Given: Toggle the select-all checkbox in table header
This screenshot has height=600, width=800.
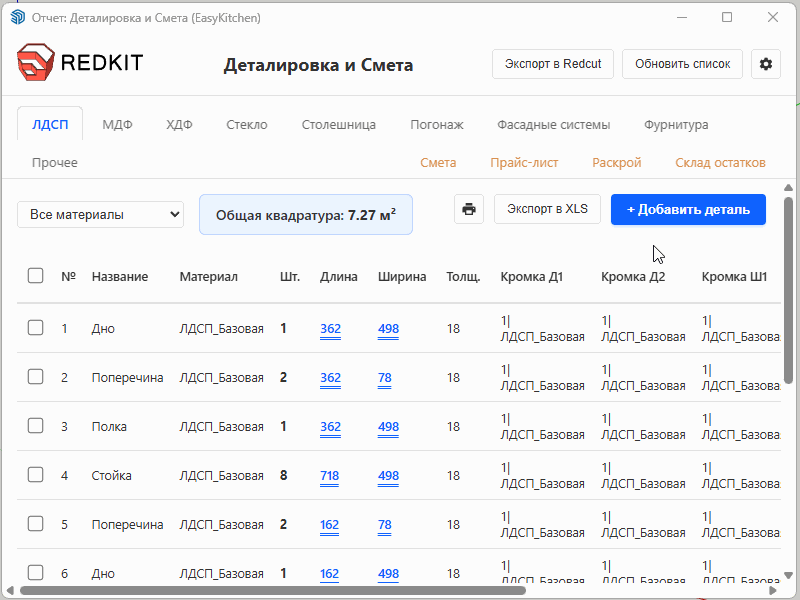Looking at the screenshot, I should tap(35, 276).
